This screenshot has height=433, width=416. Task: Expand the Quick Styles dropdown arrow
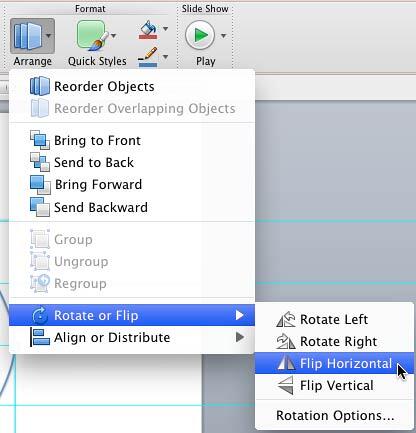coord(114,35)
